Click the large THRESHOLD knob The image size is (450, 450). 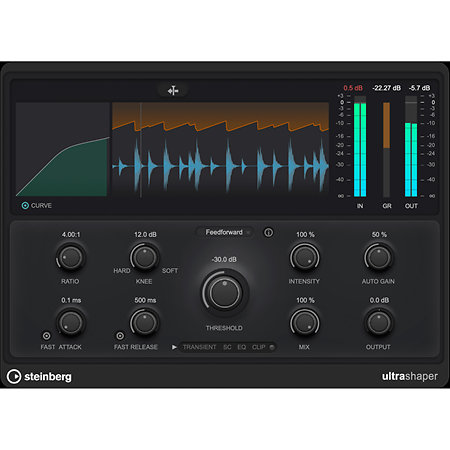point(225,293)
